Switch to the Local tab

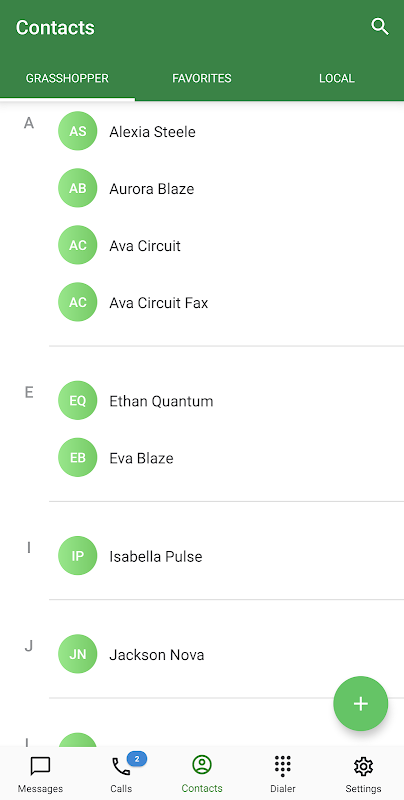pyautogui.click(x=337, y=79)
